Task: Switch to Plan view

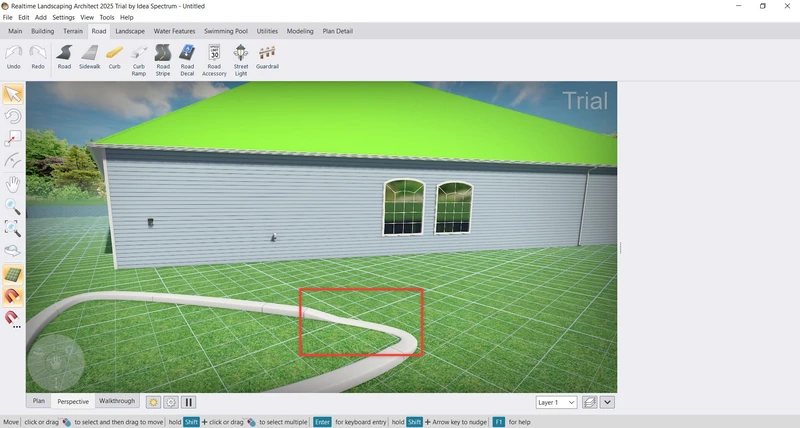Action: coord(39,401)
